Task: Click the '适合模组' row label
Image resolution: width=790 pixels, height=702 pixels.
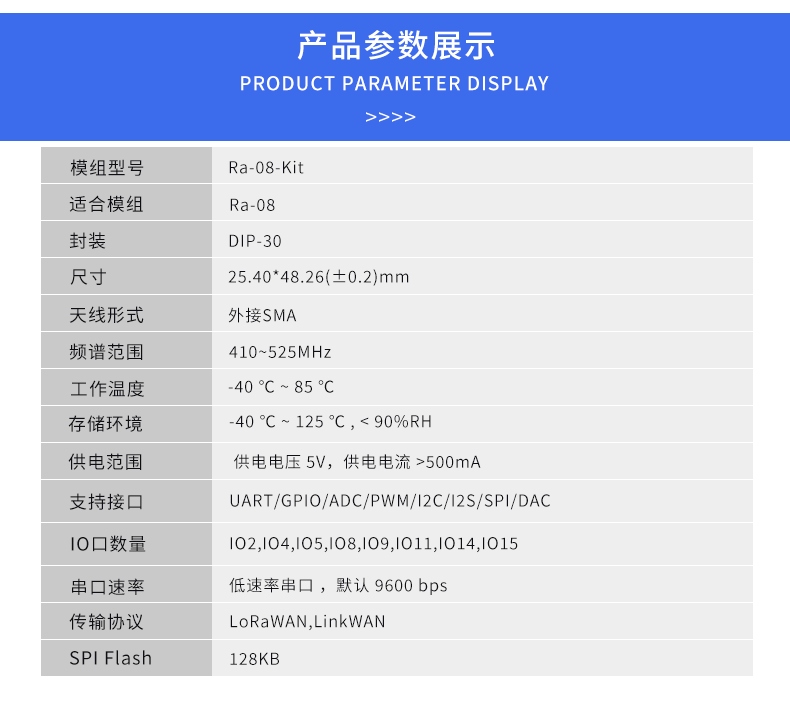Action: [106, 205]
